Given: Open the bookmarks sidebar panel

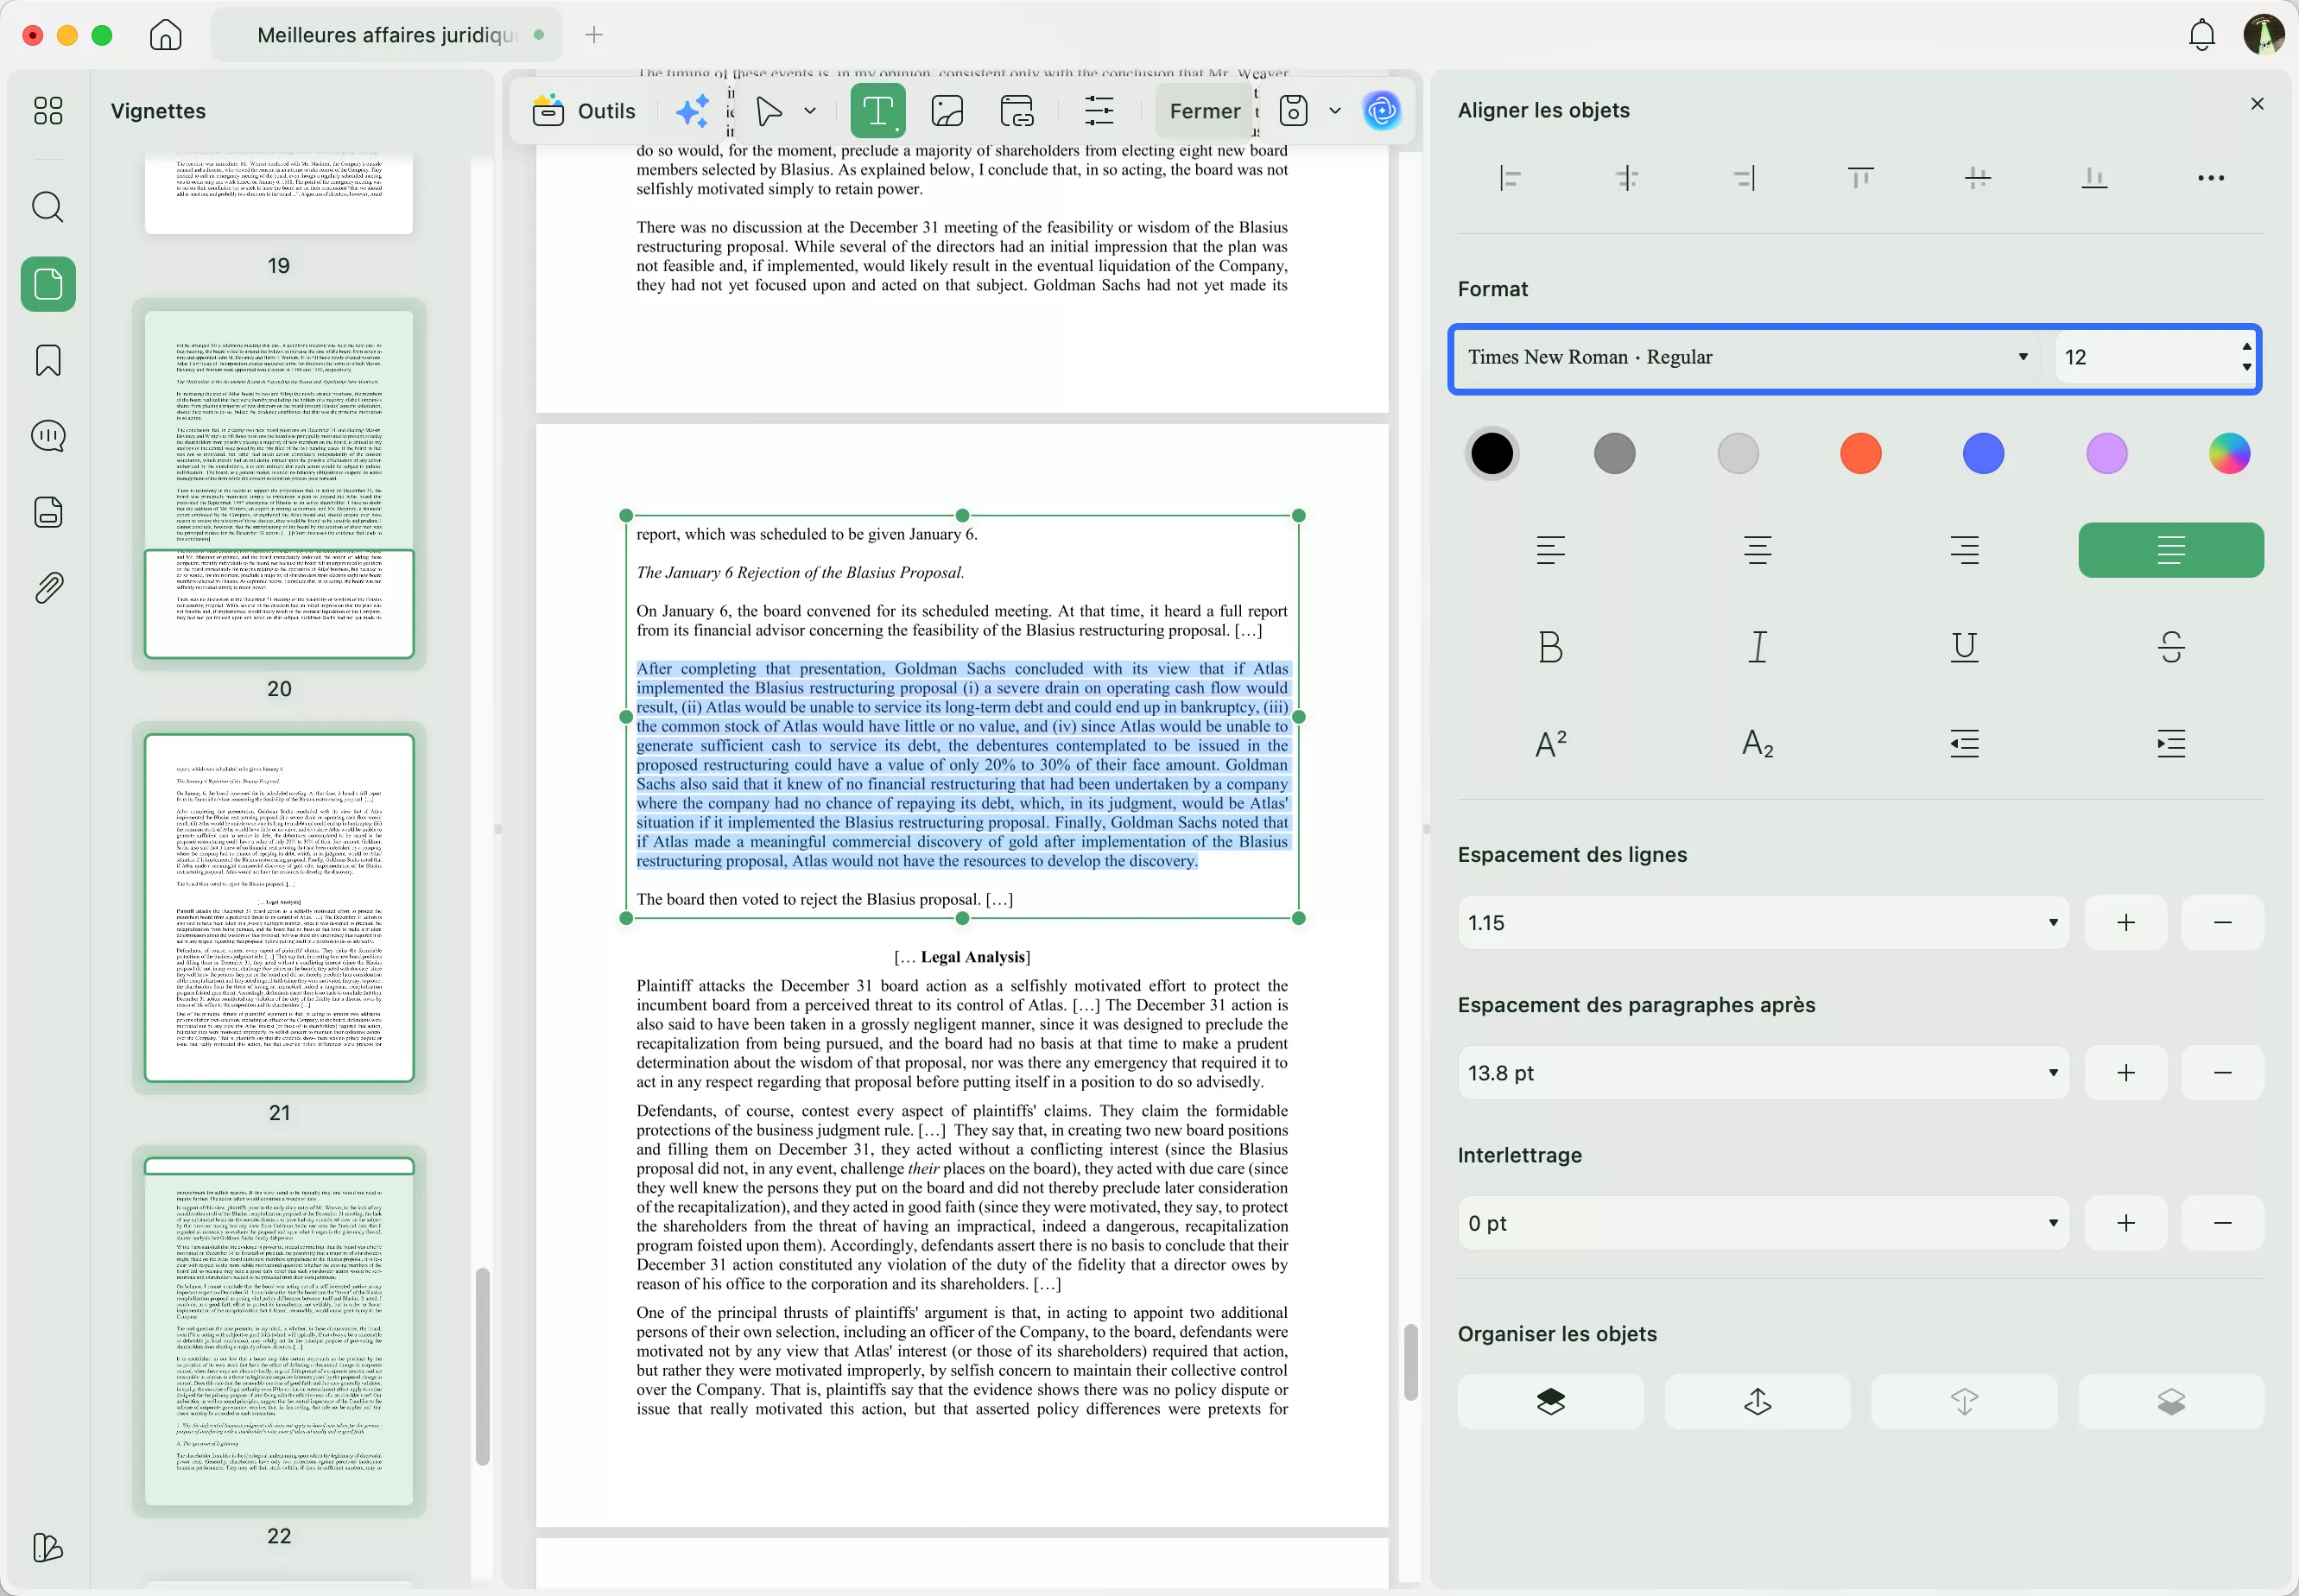Looking at the screenshot, I should 48,361.
